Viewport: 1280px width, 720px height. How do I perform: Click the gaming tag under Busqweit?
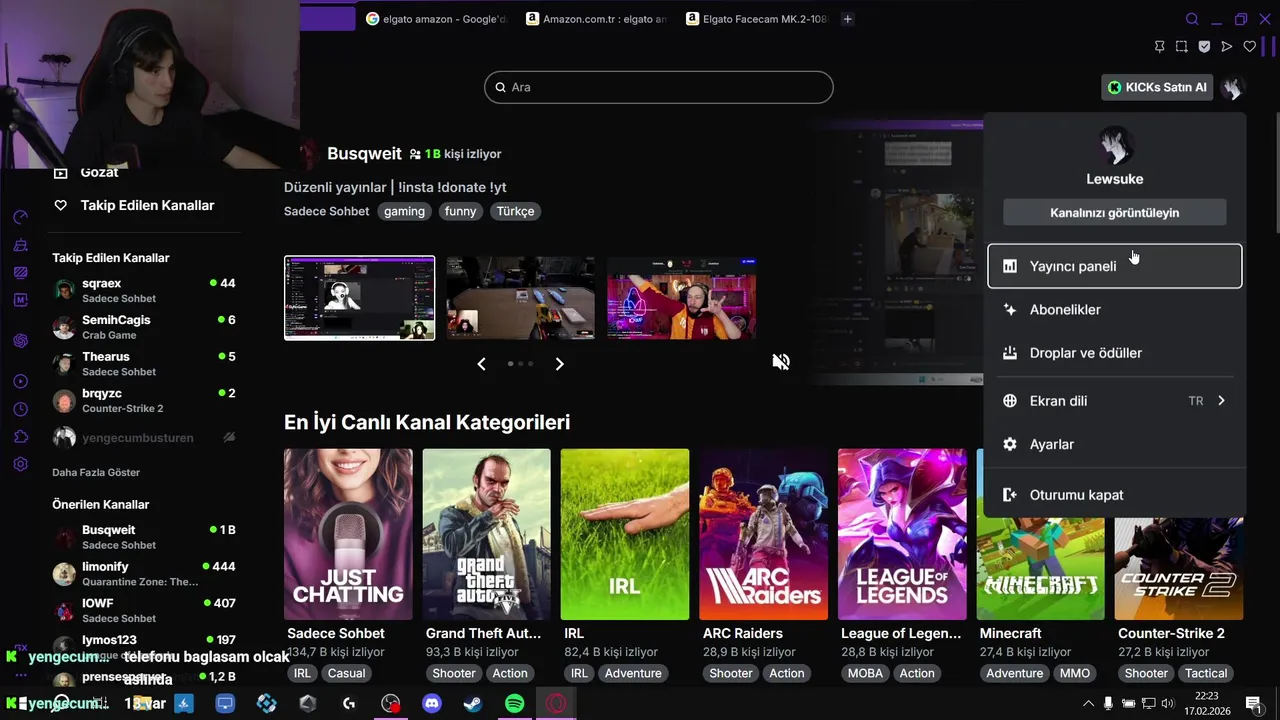[405, 211]
